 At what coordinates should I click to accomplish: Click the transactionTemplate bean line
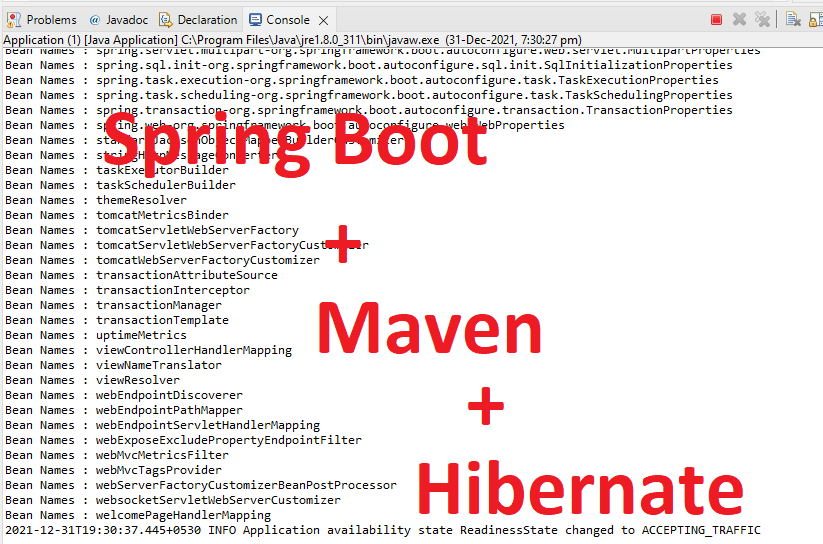pyautogui.click(x=117, y=320)
